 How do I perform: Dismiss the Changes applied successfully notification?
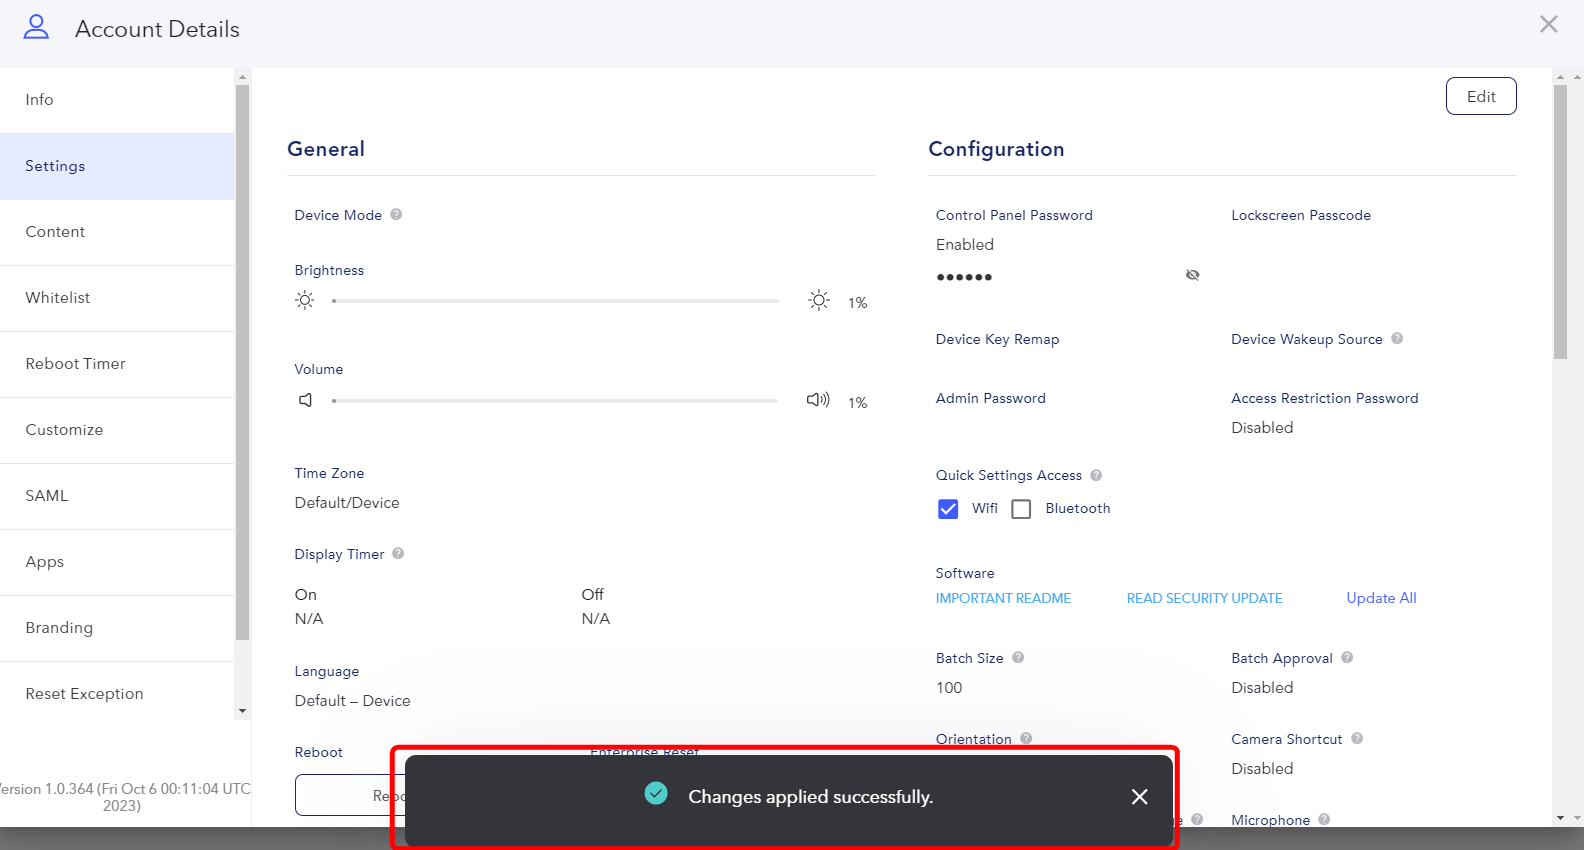[1139, 797]
